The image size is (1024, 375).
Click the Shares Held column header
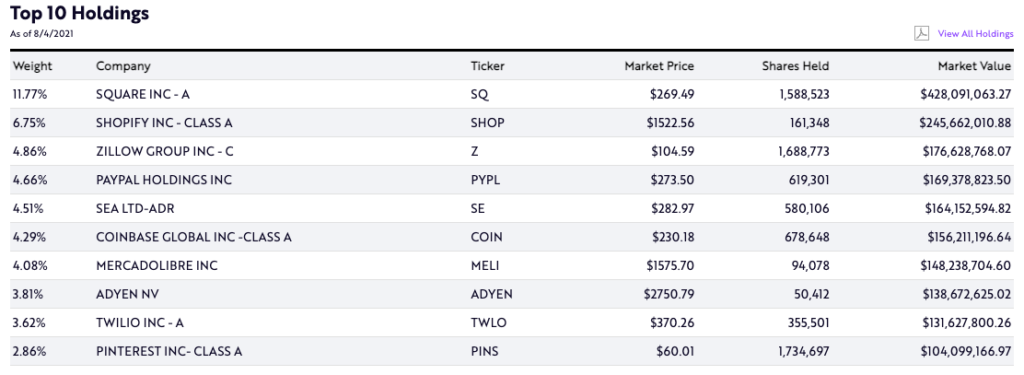[795, 66]
